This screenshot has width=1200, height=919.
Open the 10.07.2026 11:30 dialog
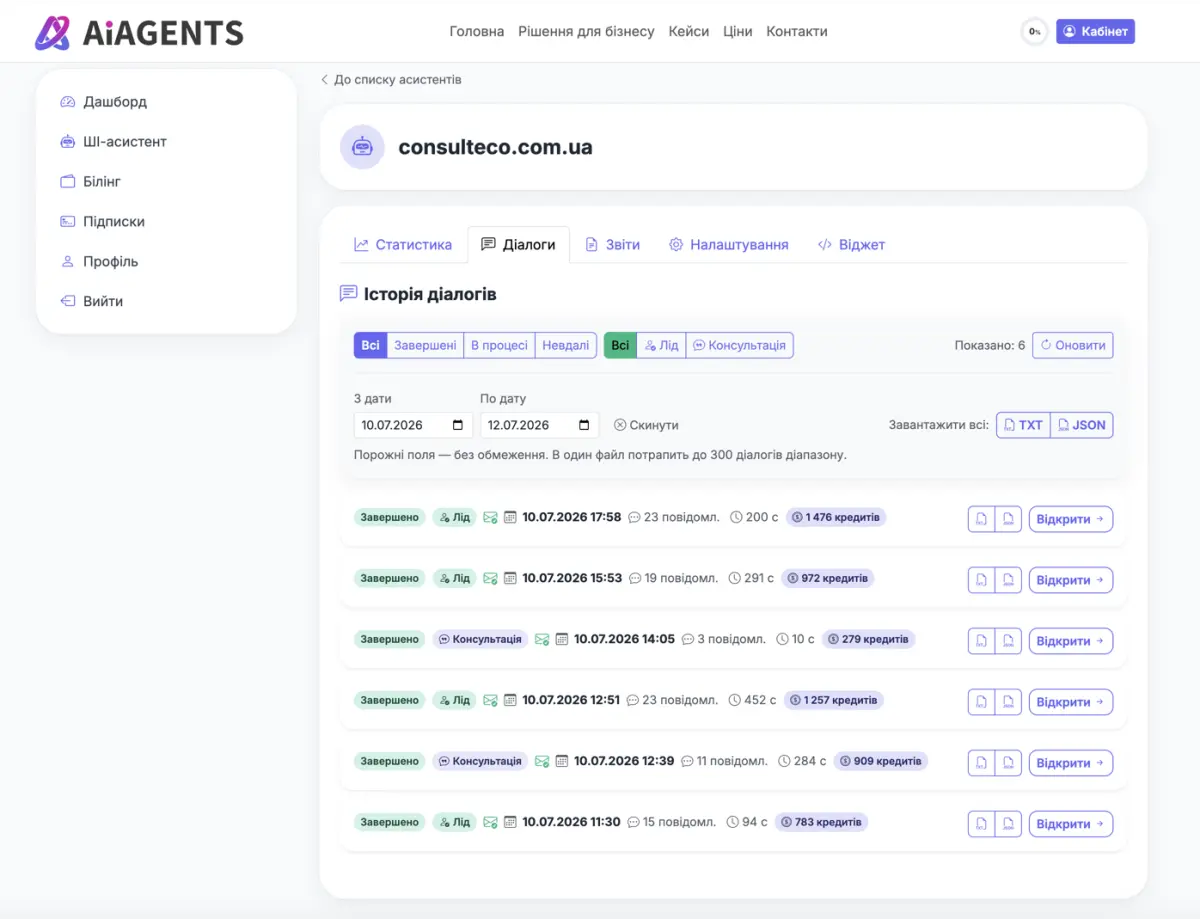point(1071,824)
